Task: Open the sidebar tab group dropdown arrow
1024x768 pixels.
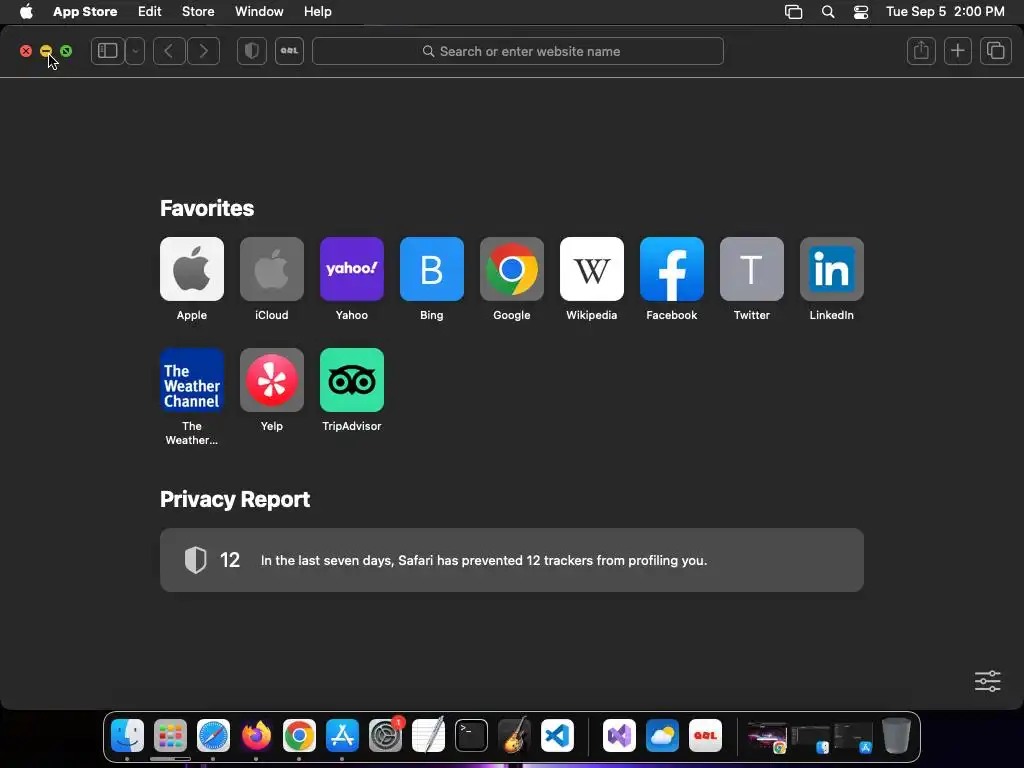Action: [135, 51]
